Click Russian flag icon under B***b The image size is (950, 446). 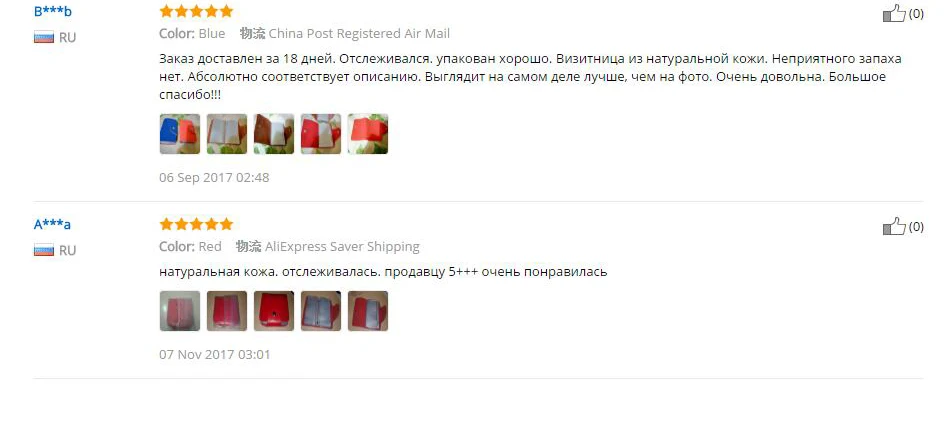[x=44, y=38]
